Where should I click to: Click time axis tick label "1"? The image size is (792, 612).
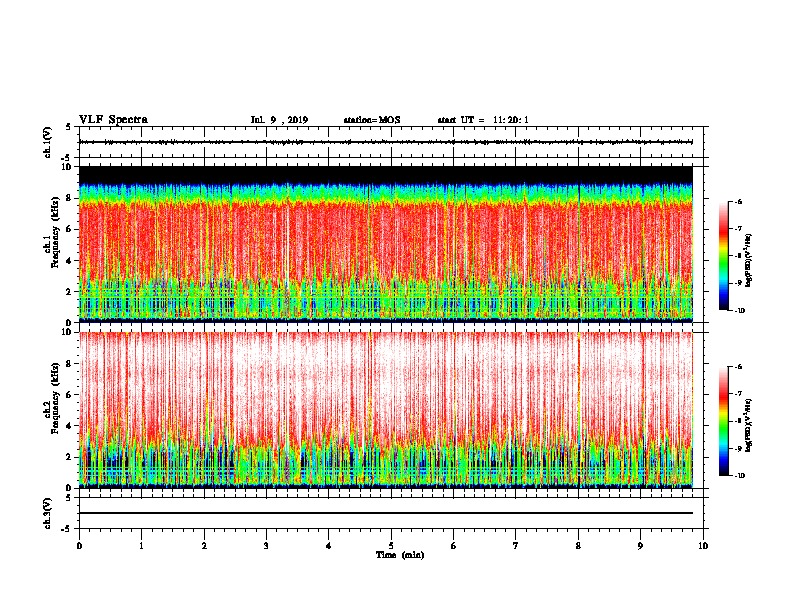click(x=141, y=546)
